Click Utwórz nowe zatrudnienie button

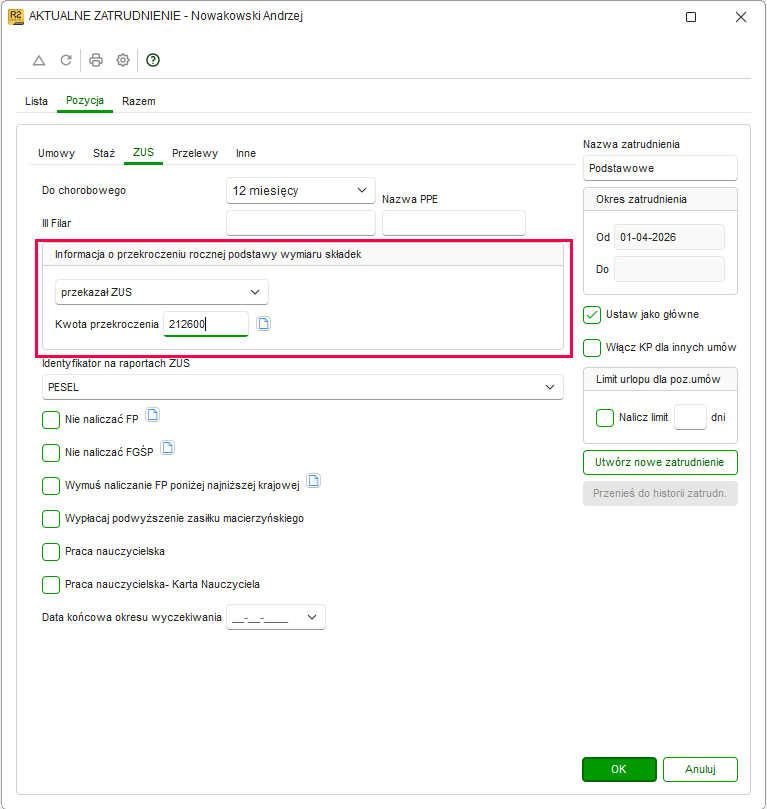[660, 462]
